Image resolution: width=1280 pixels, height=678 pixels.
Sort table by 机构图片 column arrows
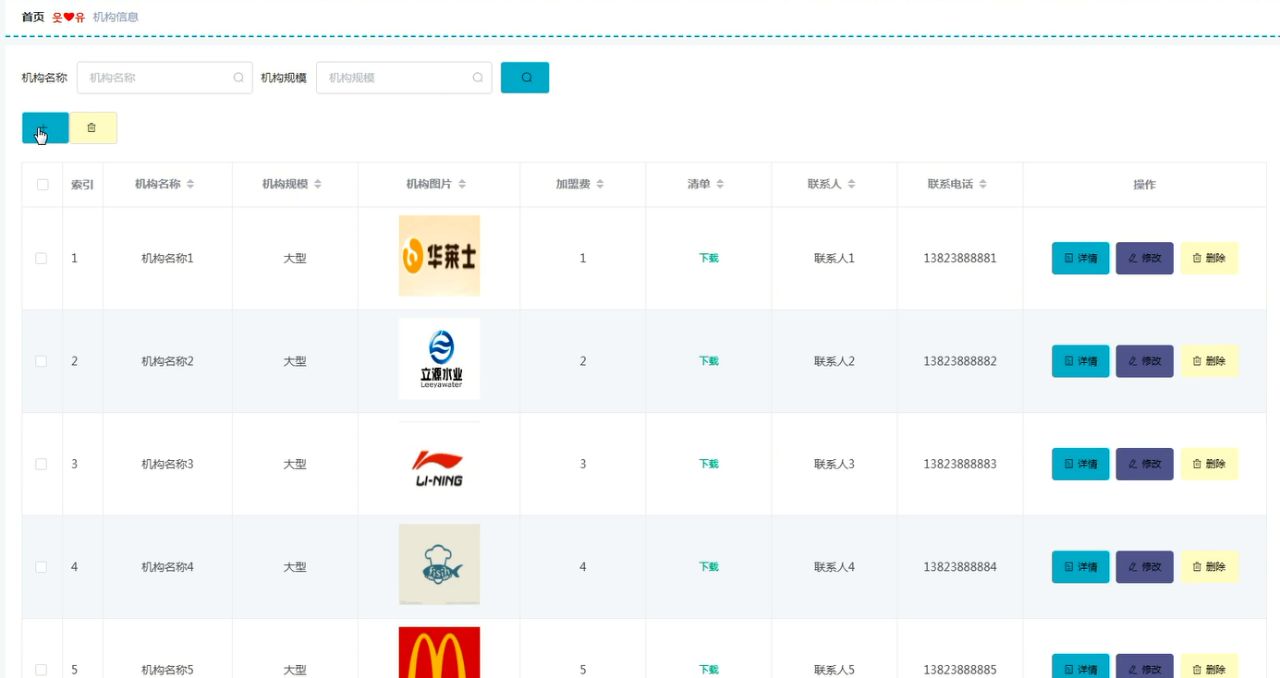point(462,185)
